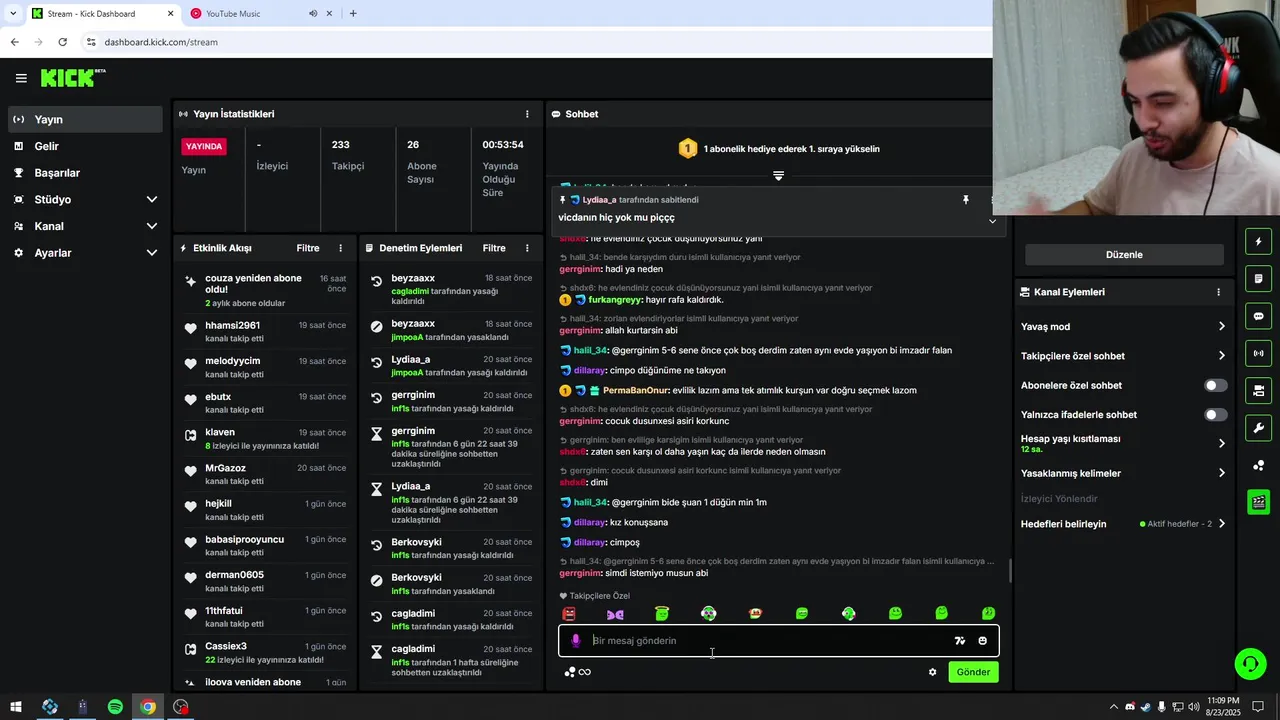Open the green headset support button
Image resolution: width=1280 pixels, height=720 pixels.
coord(1249,663)
